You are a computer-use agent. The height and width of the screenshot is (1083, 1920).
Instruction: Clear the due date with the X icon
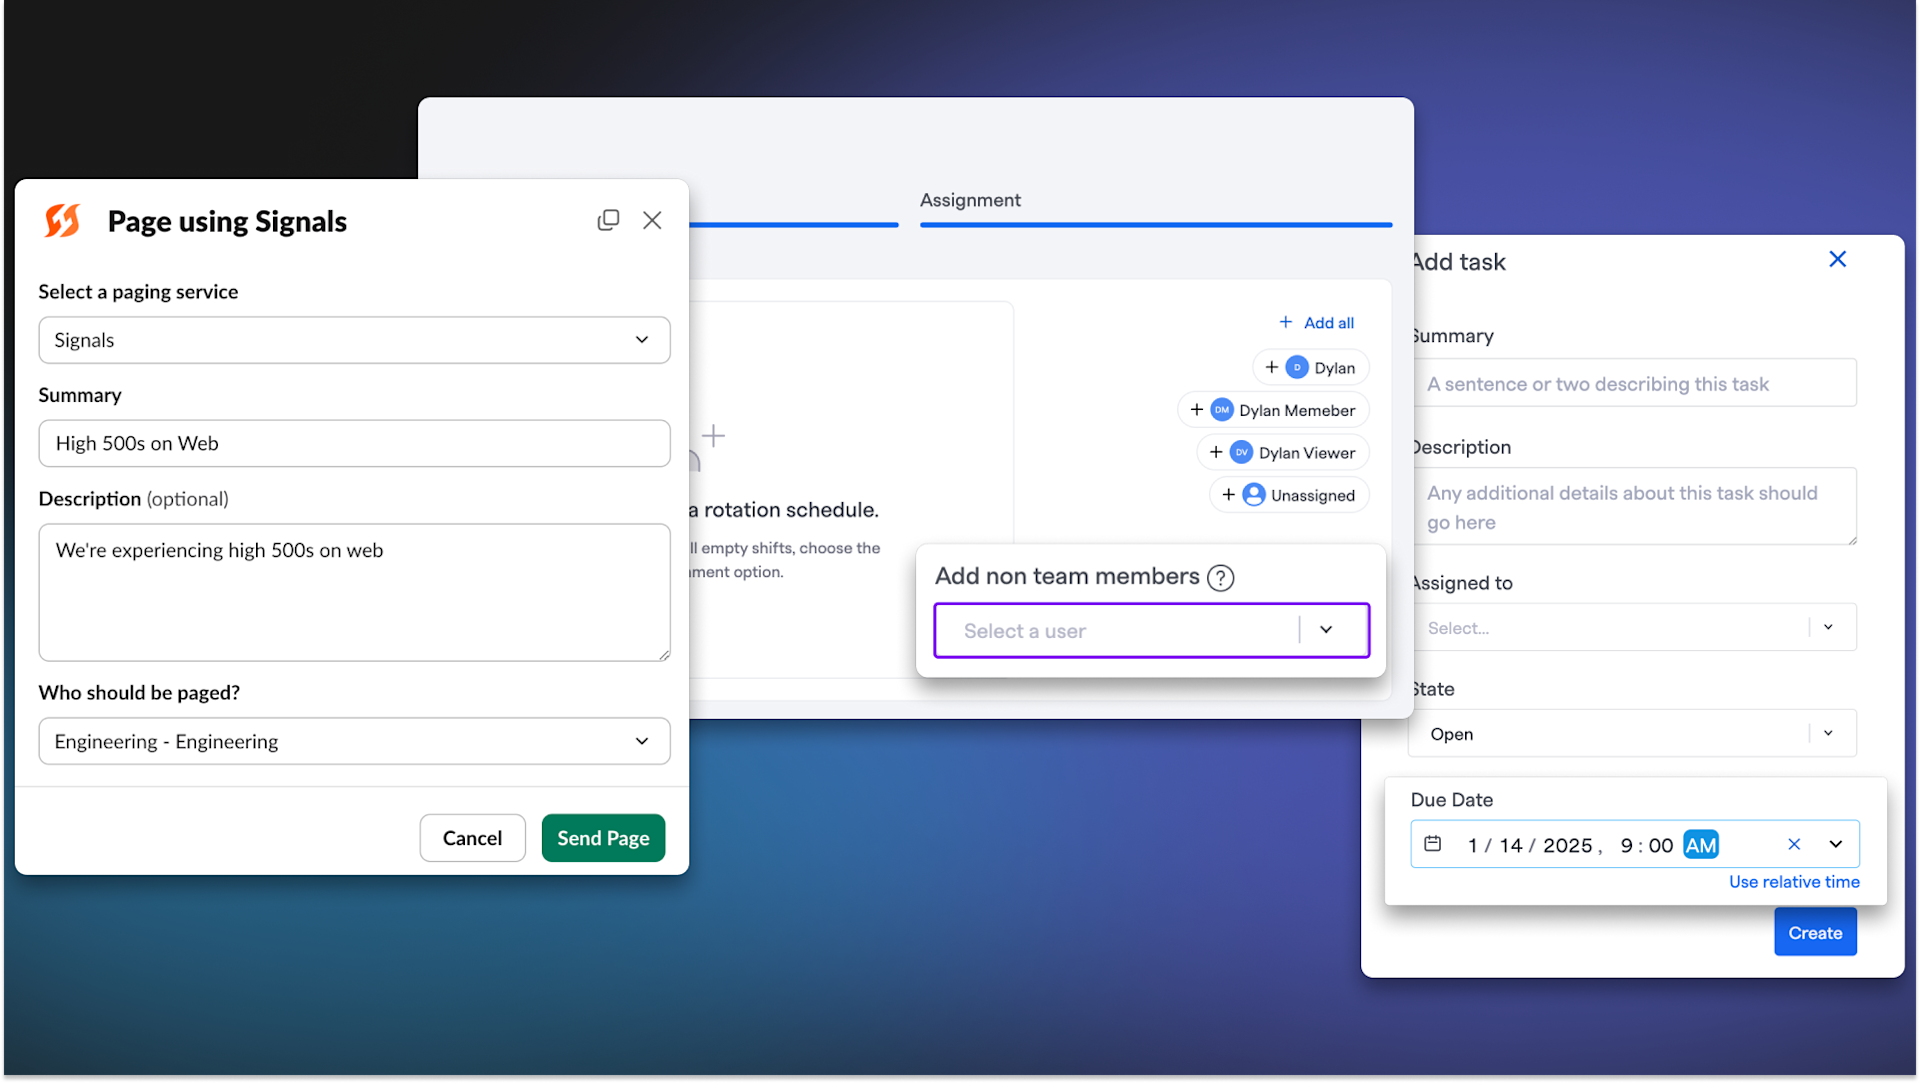[x=1794, y=844]
